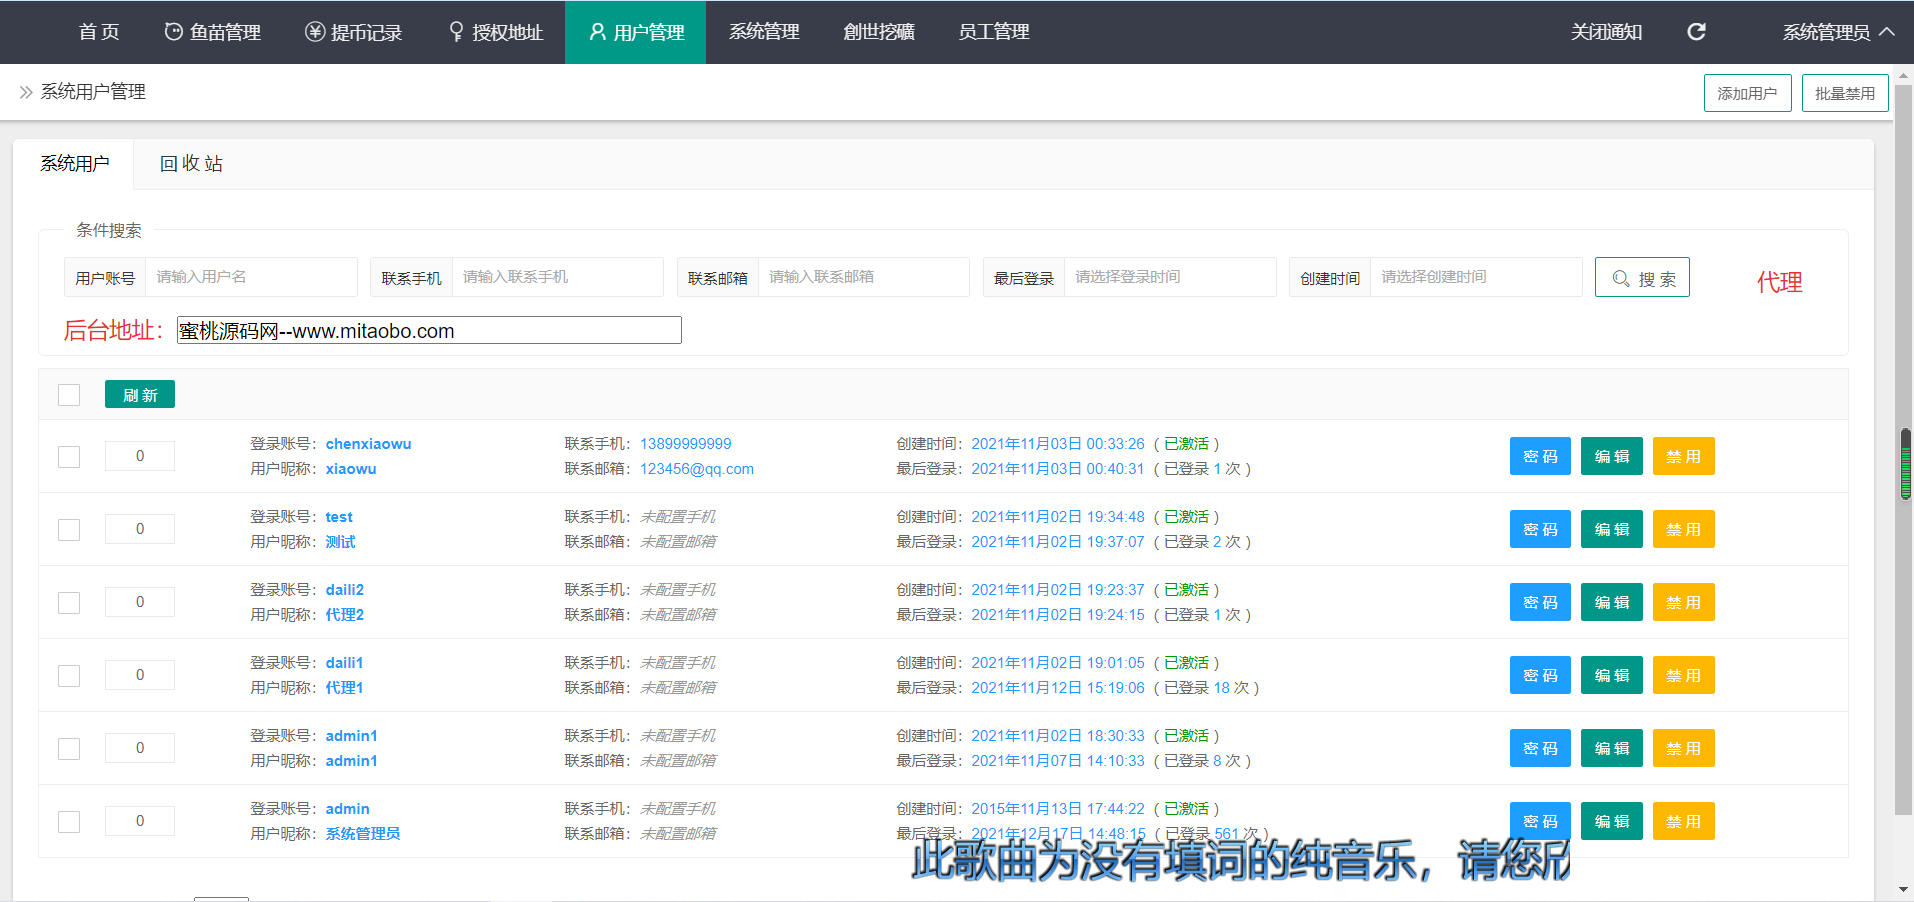The image size is (1914, 902).
Task: Click the 提币记录 yen icon
Action: (x=315, y=32)
